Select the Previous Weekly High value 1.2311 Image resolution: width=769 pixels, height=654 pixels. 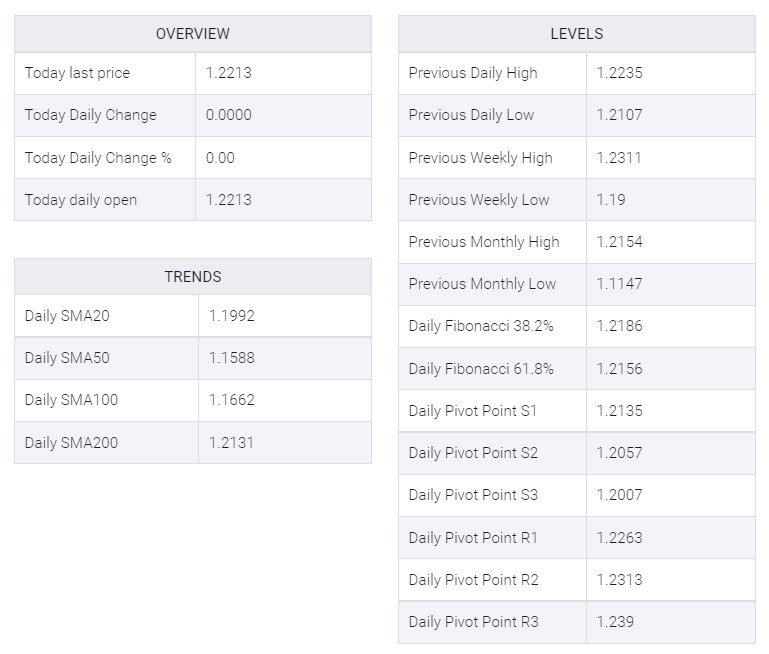[619, 158]
